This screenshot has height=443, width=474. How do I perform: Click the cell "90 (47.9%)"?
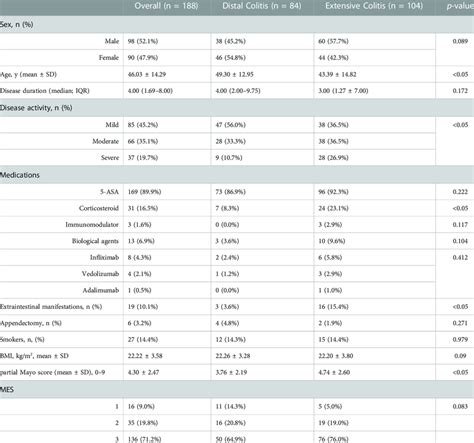[143, 58]
